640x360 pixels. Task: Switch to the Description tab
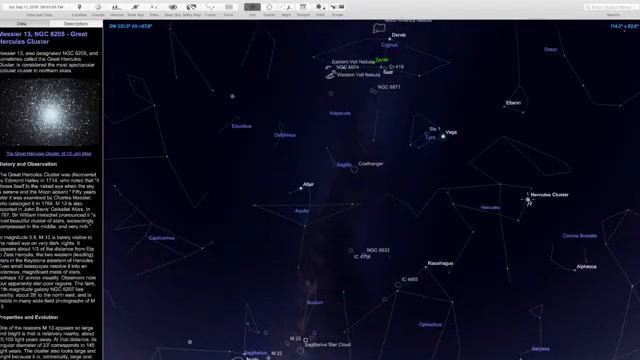76,24
